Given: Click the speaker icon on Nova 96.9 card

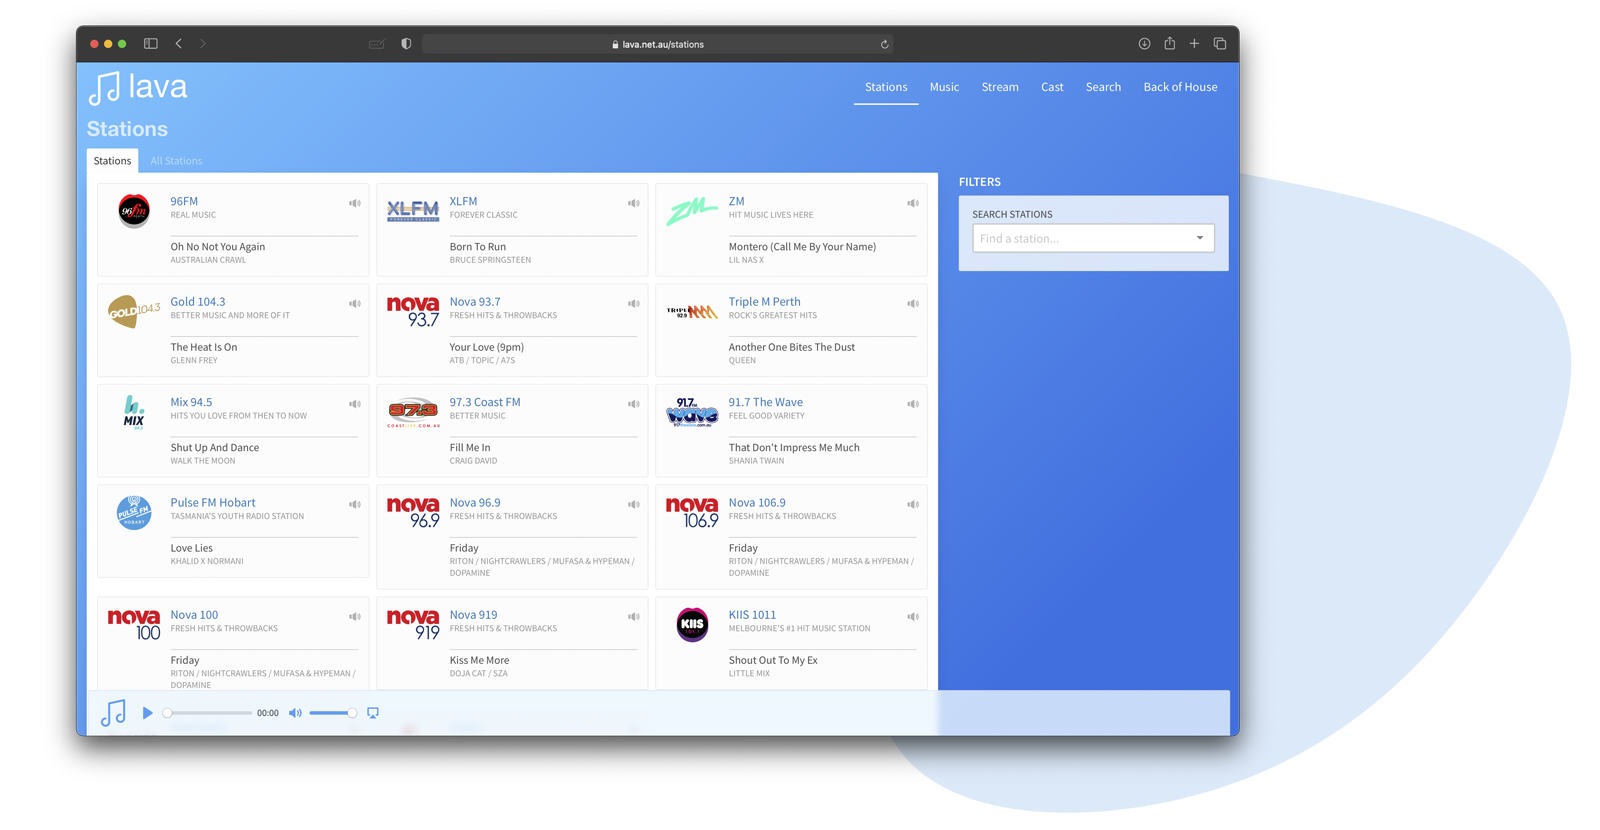Looking at the screenshot, I should [x=634, y=505].
